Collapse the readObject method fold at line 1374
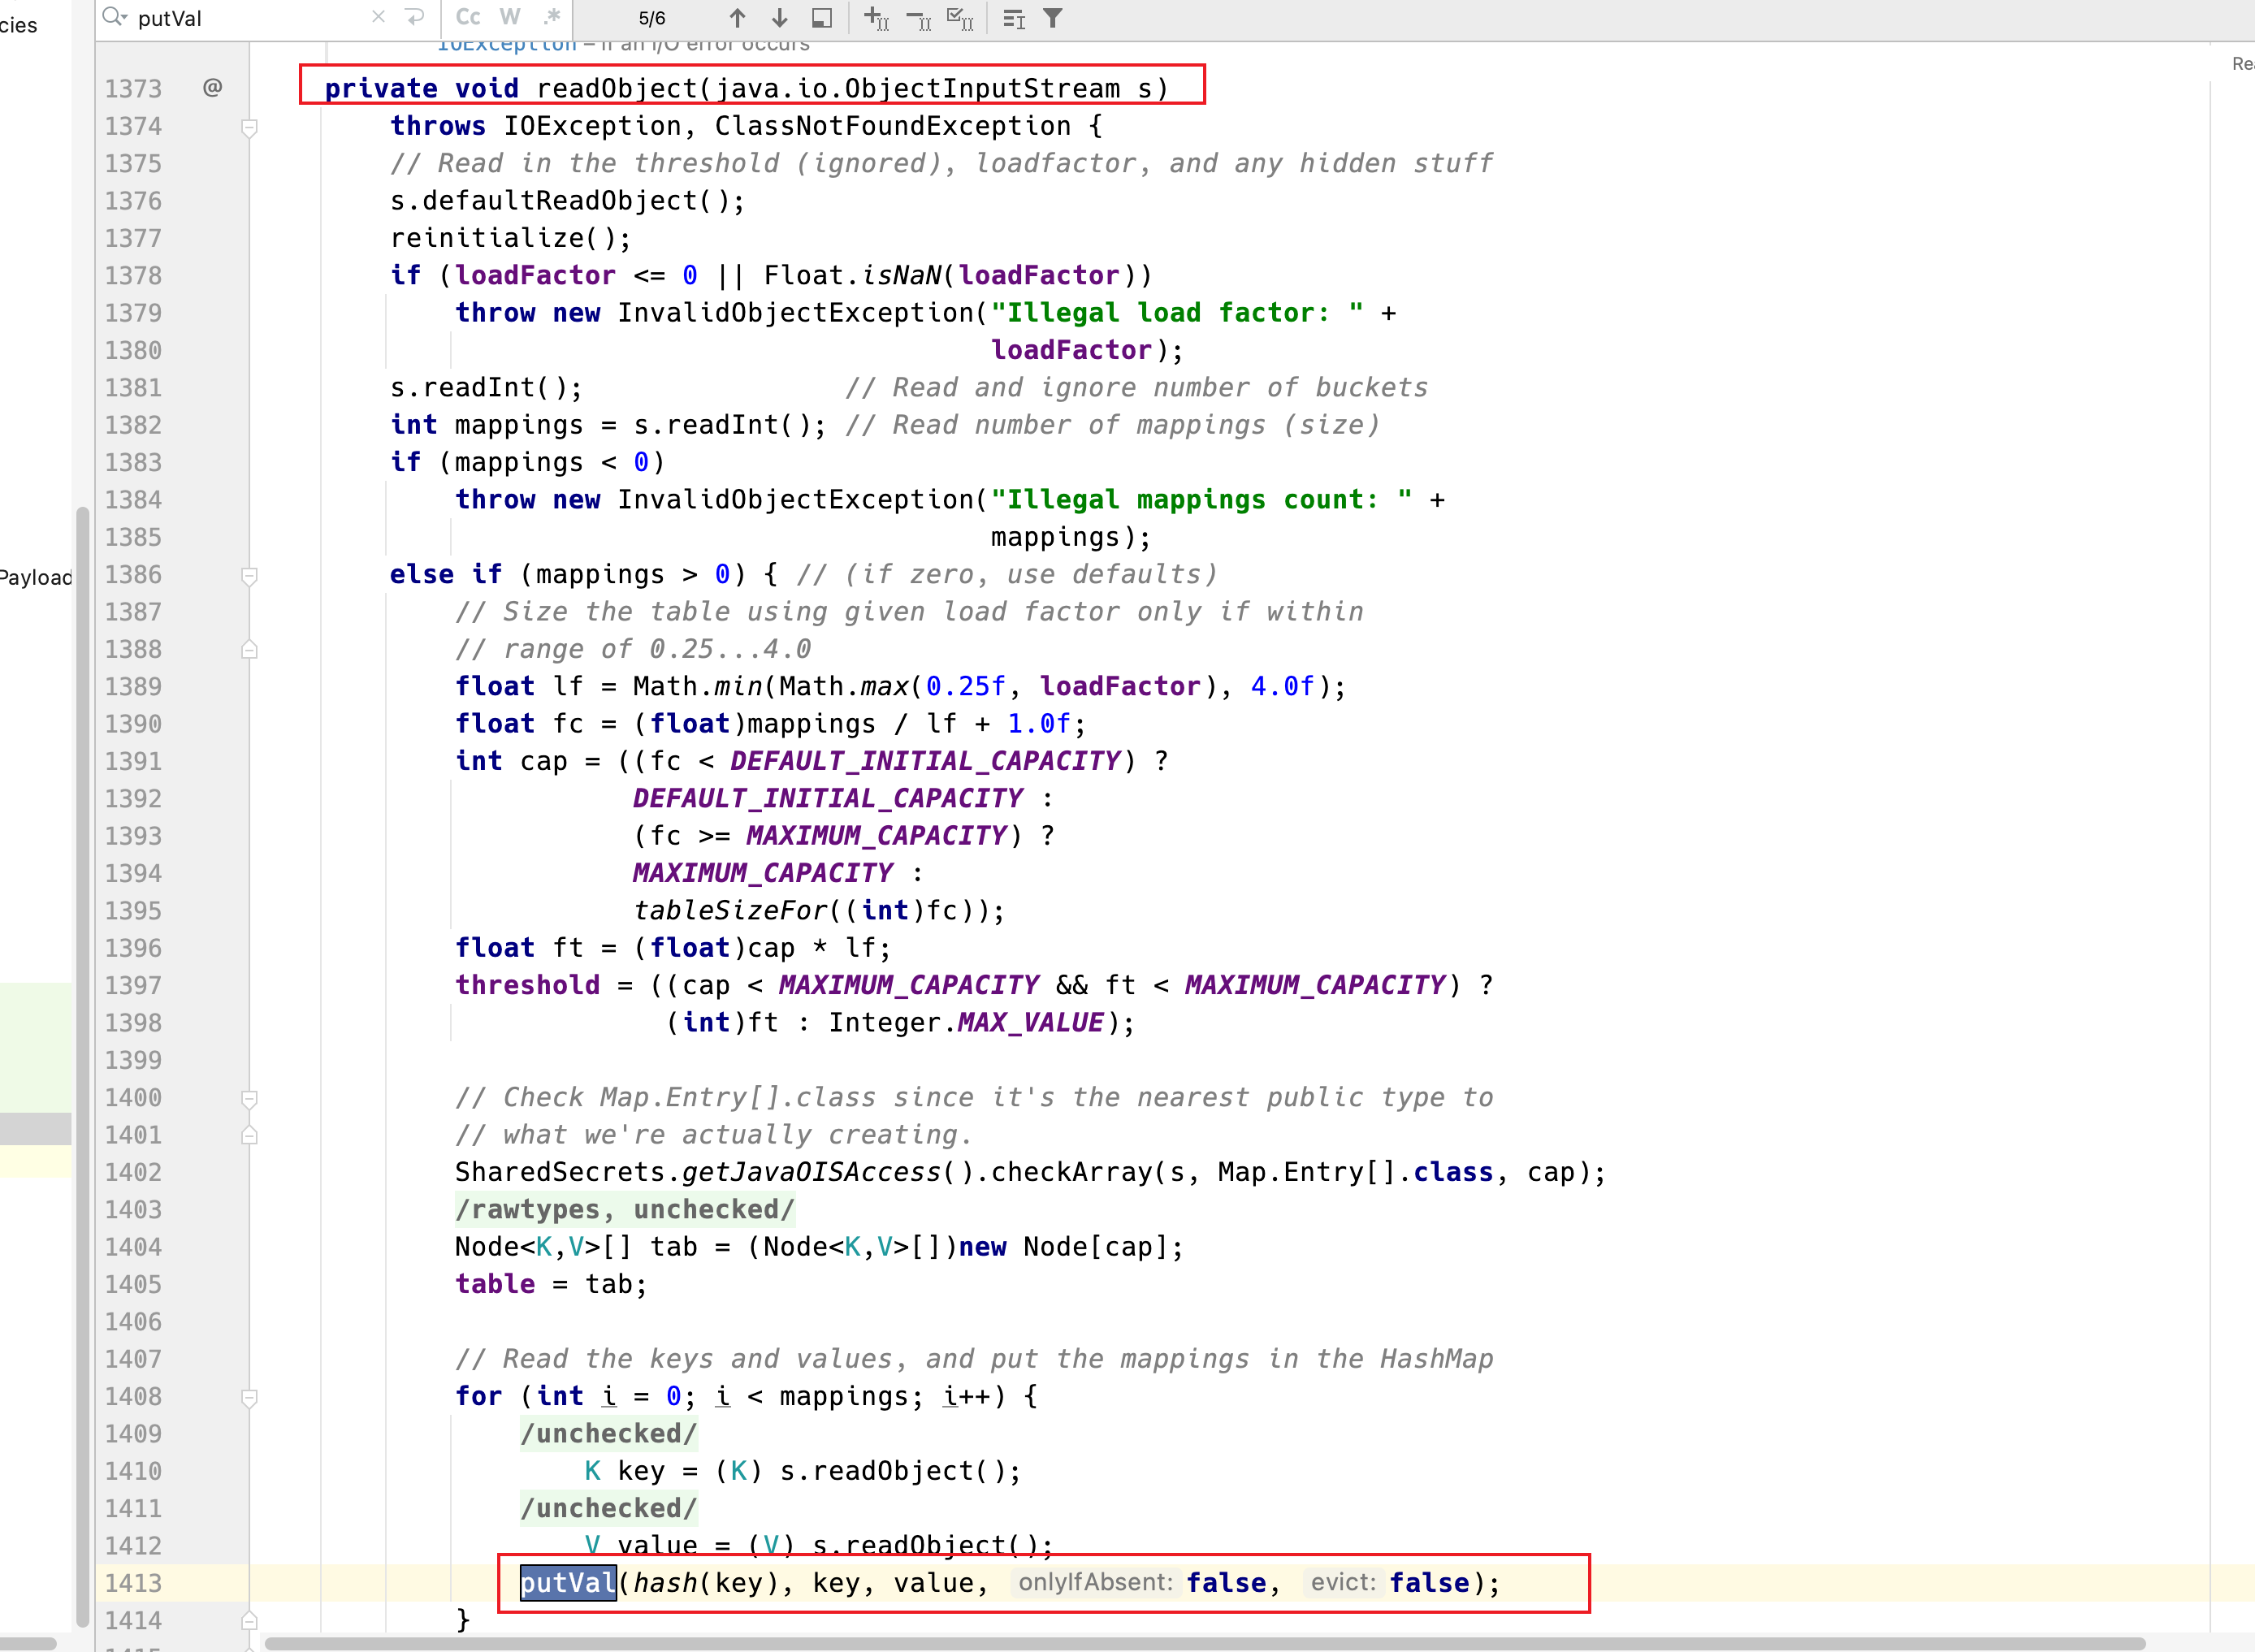2255x1652 pixels. click(250, 127)
